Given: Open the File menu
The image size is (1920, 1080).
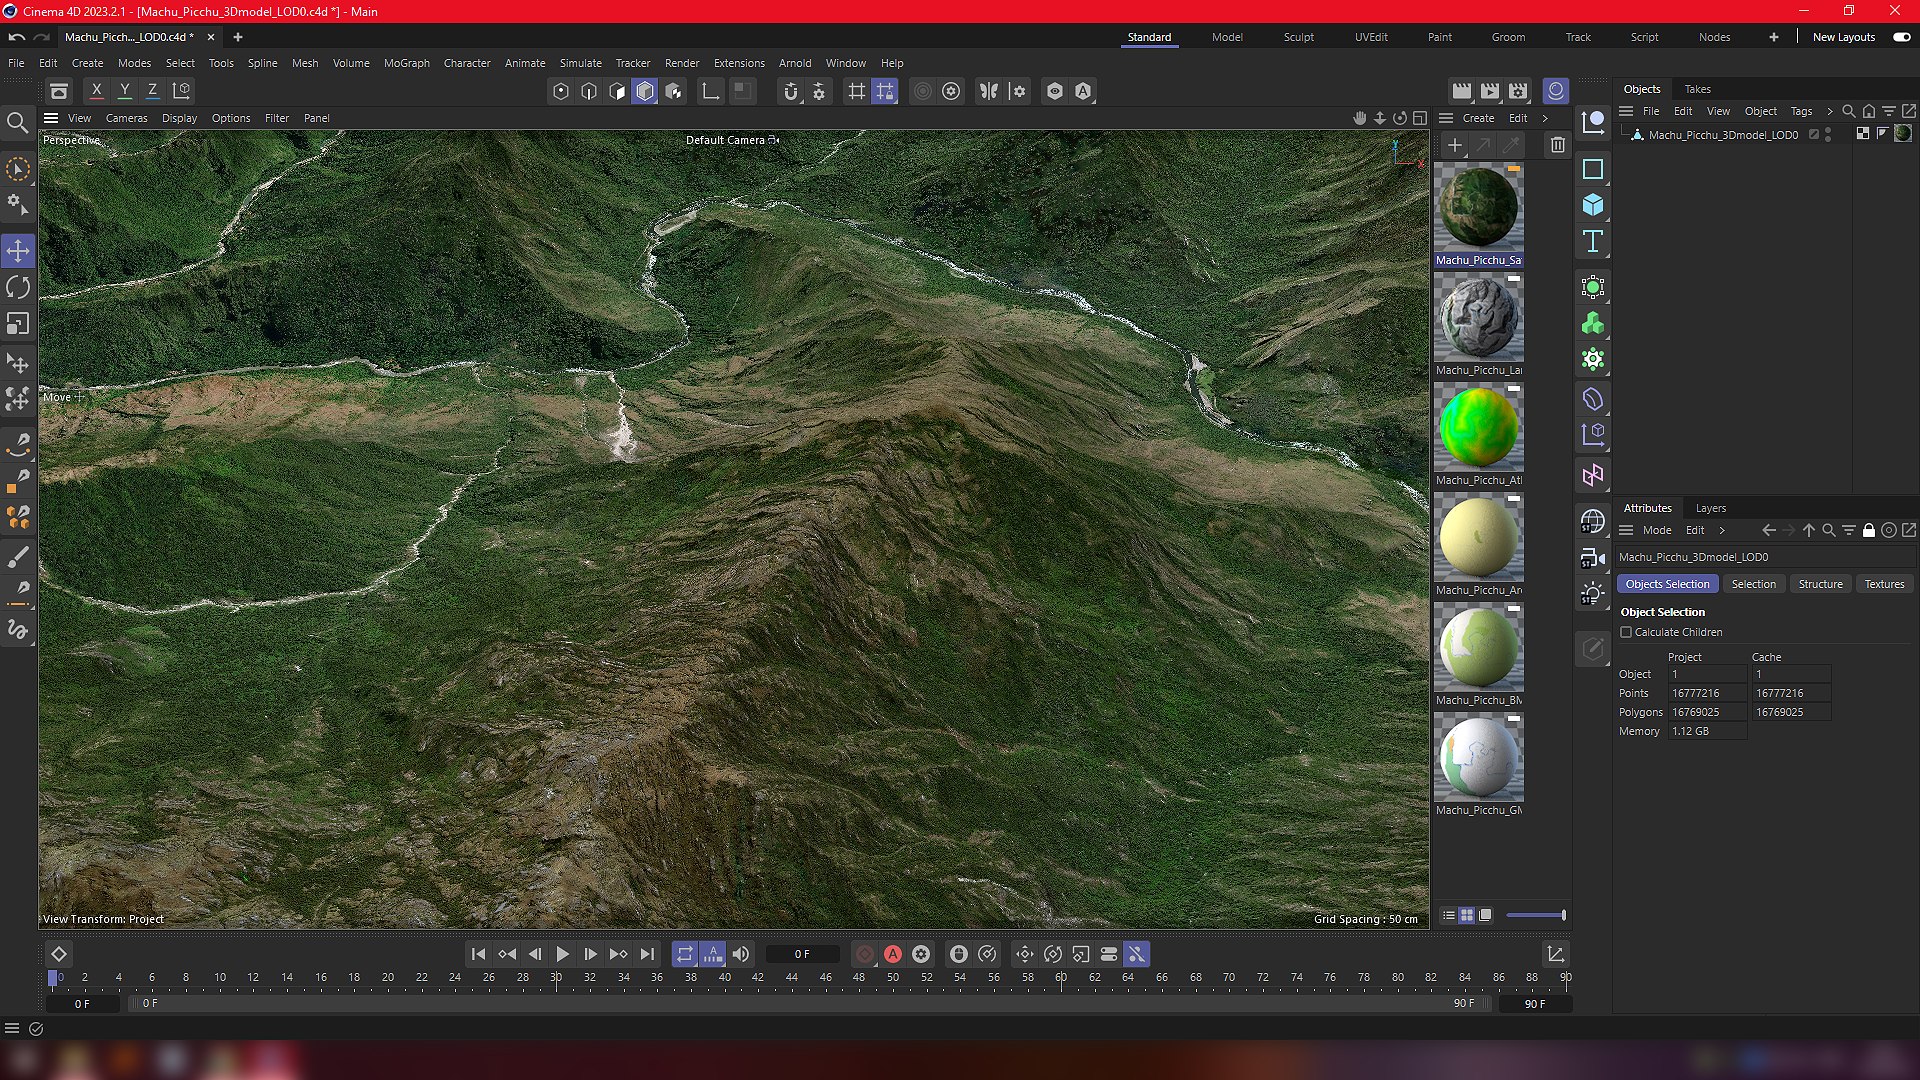Looking at the screenshot, I should (x=16, y=63).
